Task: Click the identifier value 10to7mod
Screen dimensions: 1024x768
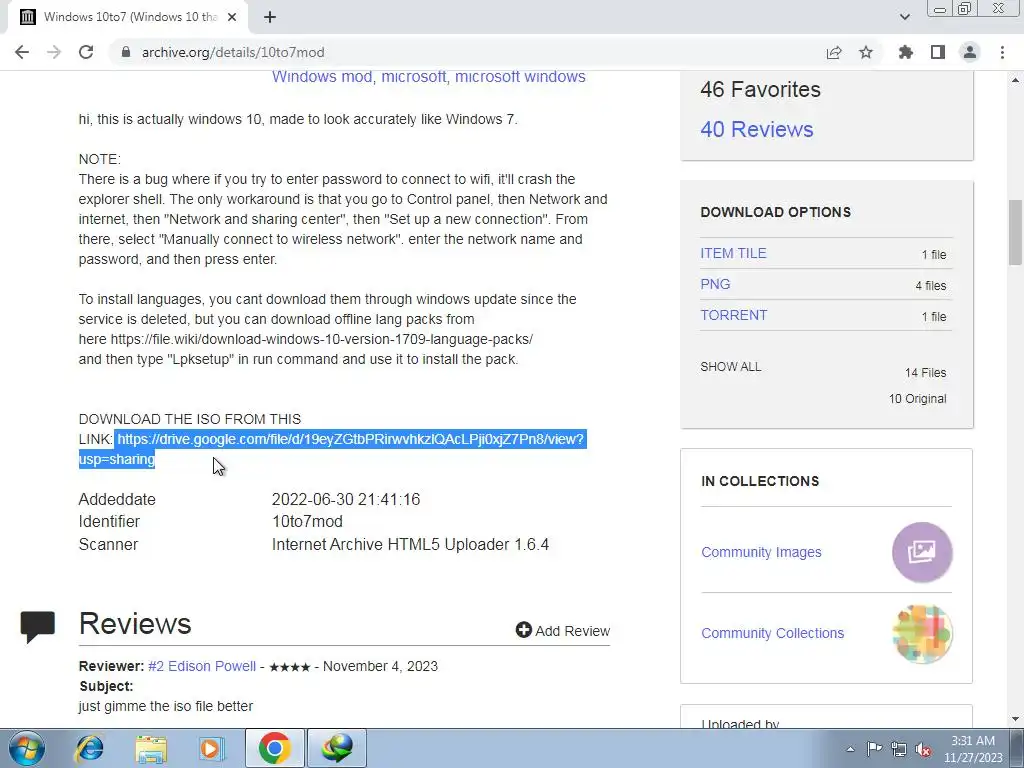Action: coord(307,522)
